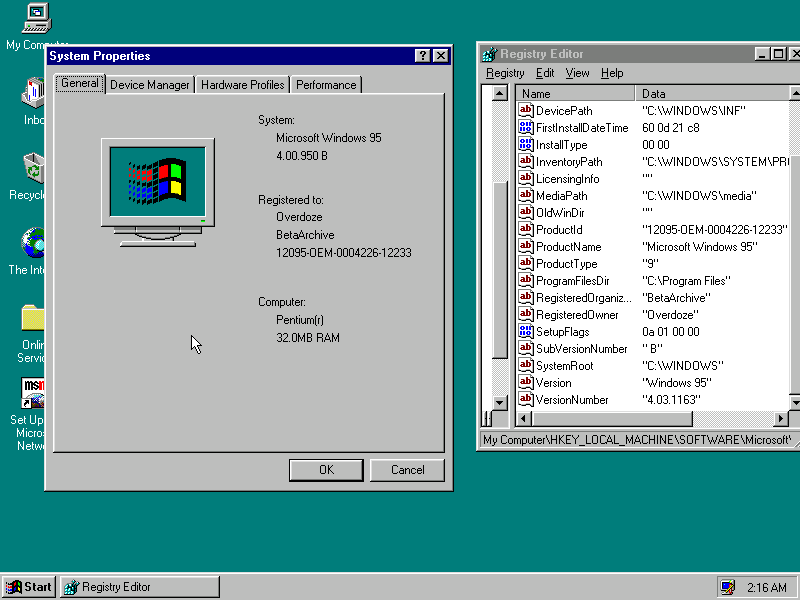Open the Hardware Profiles tab
Image resolution: width=800 pixels, height=600 pixels.
click(242, 85)
